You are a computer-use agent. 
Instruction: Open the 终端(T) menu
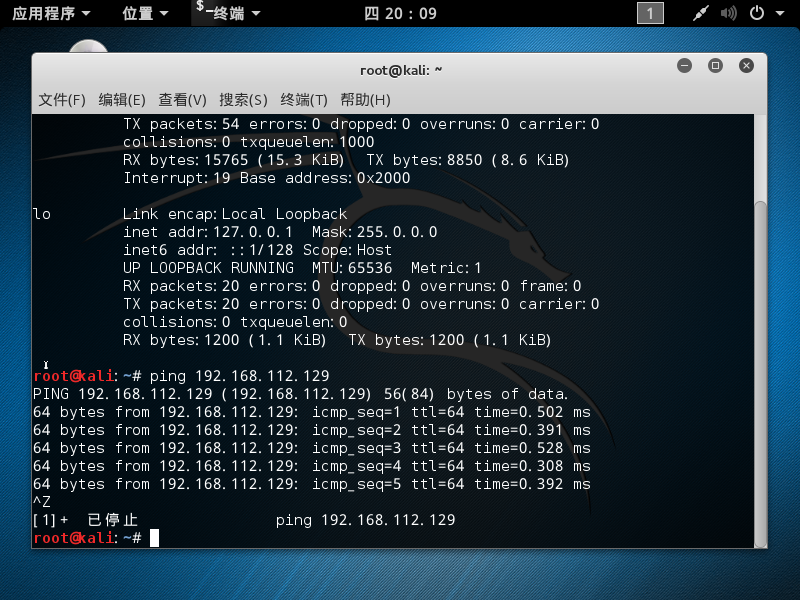[304, 99]
